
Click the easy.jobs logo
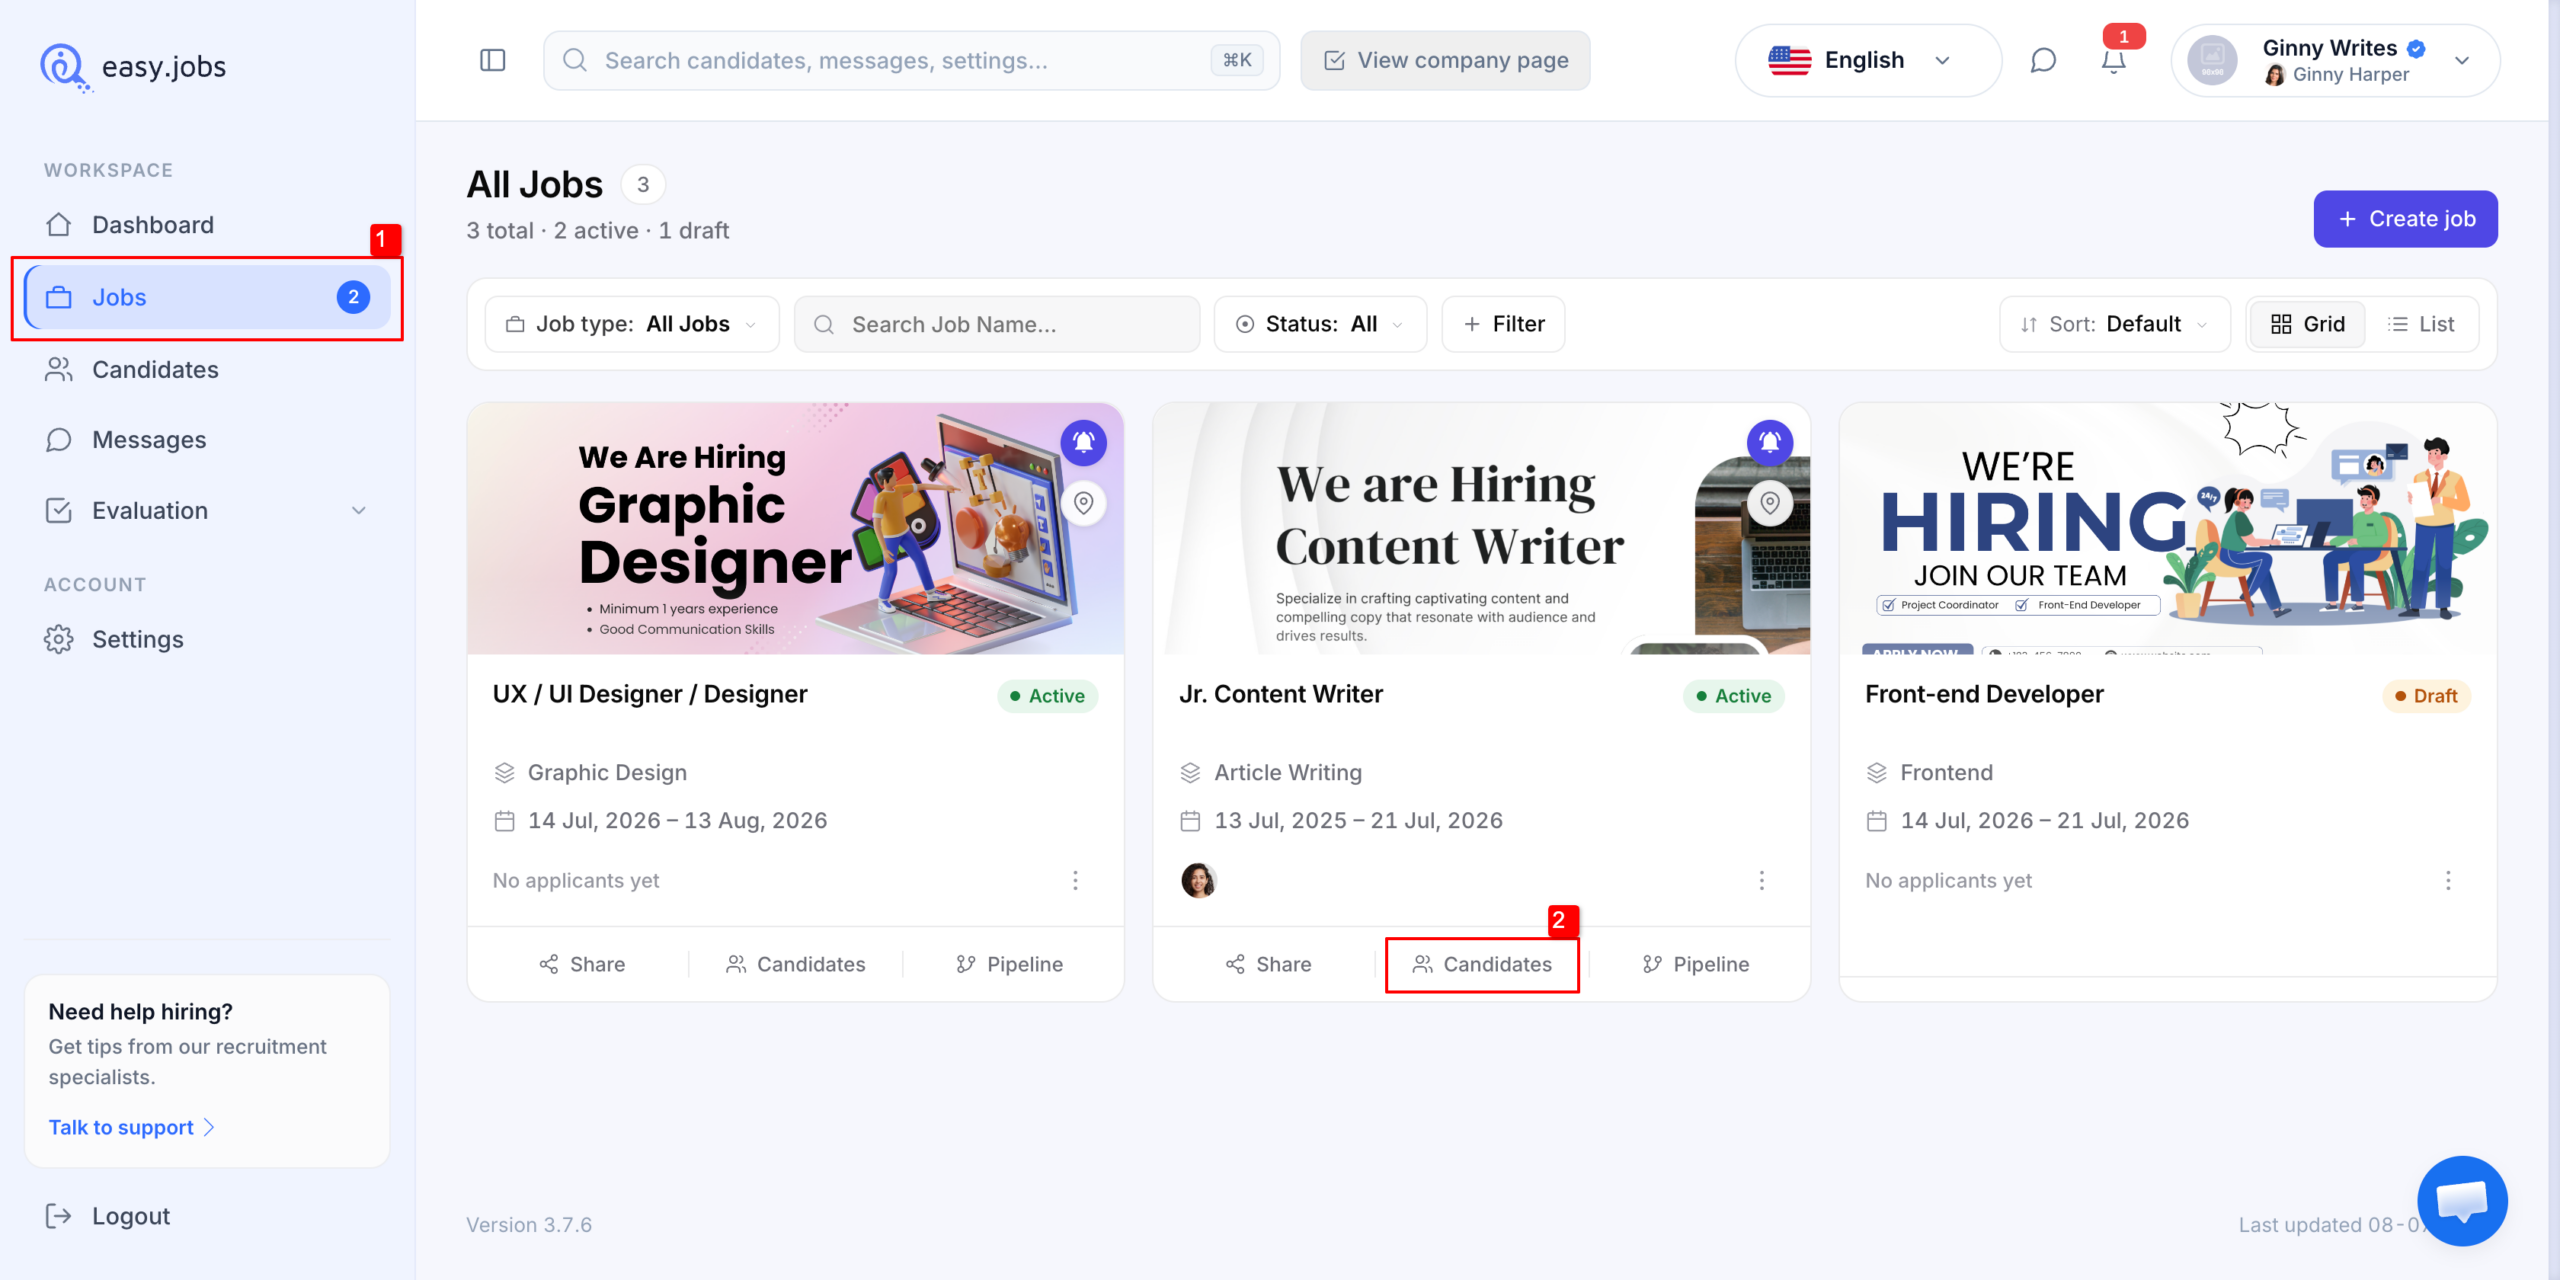(x=133, y=67)
